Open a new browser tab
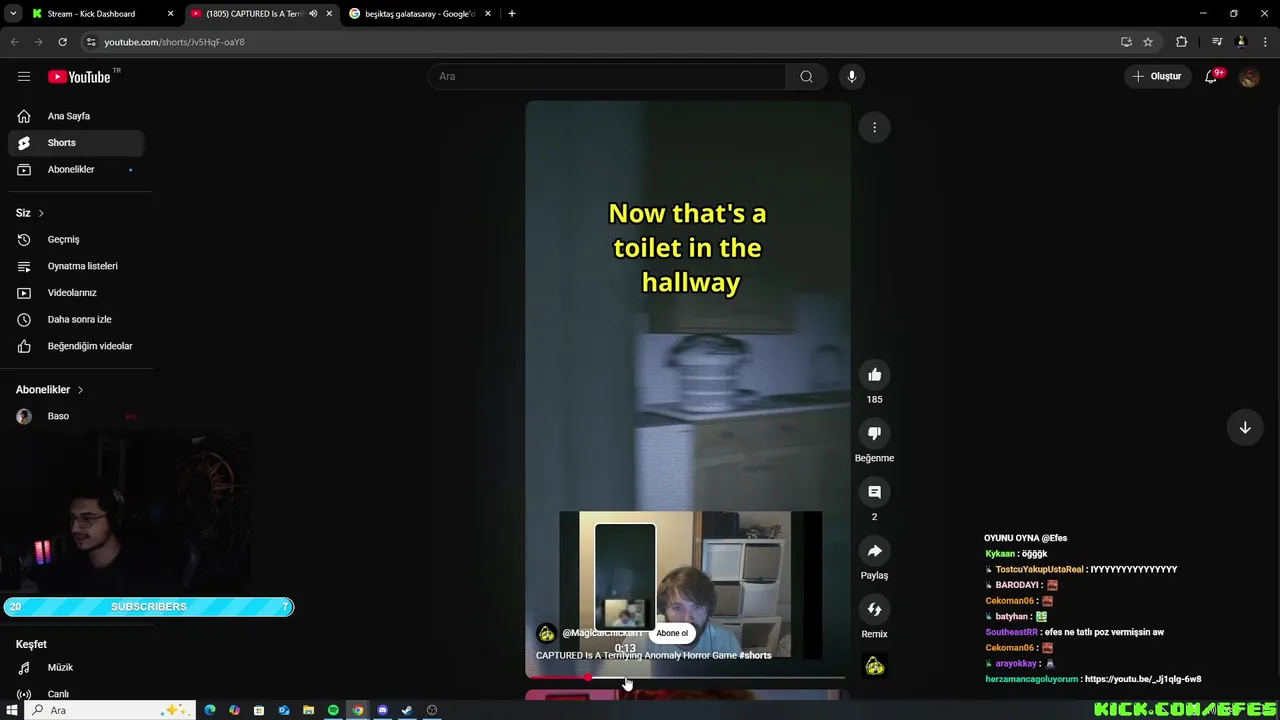The image size is (1280, 720). [x=512, y=14]
